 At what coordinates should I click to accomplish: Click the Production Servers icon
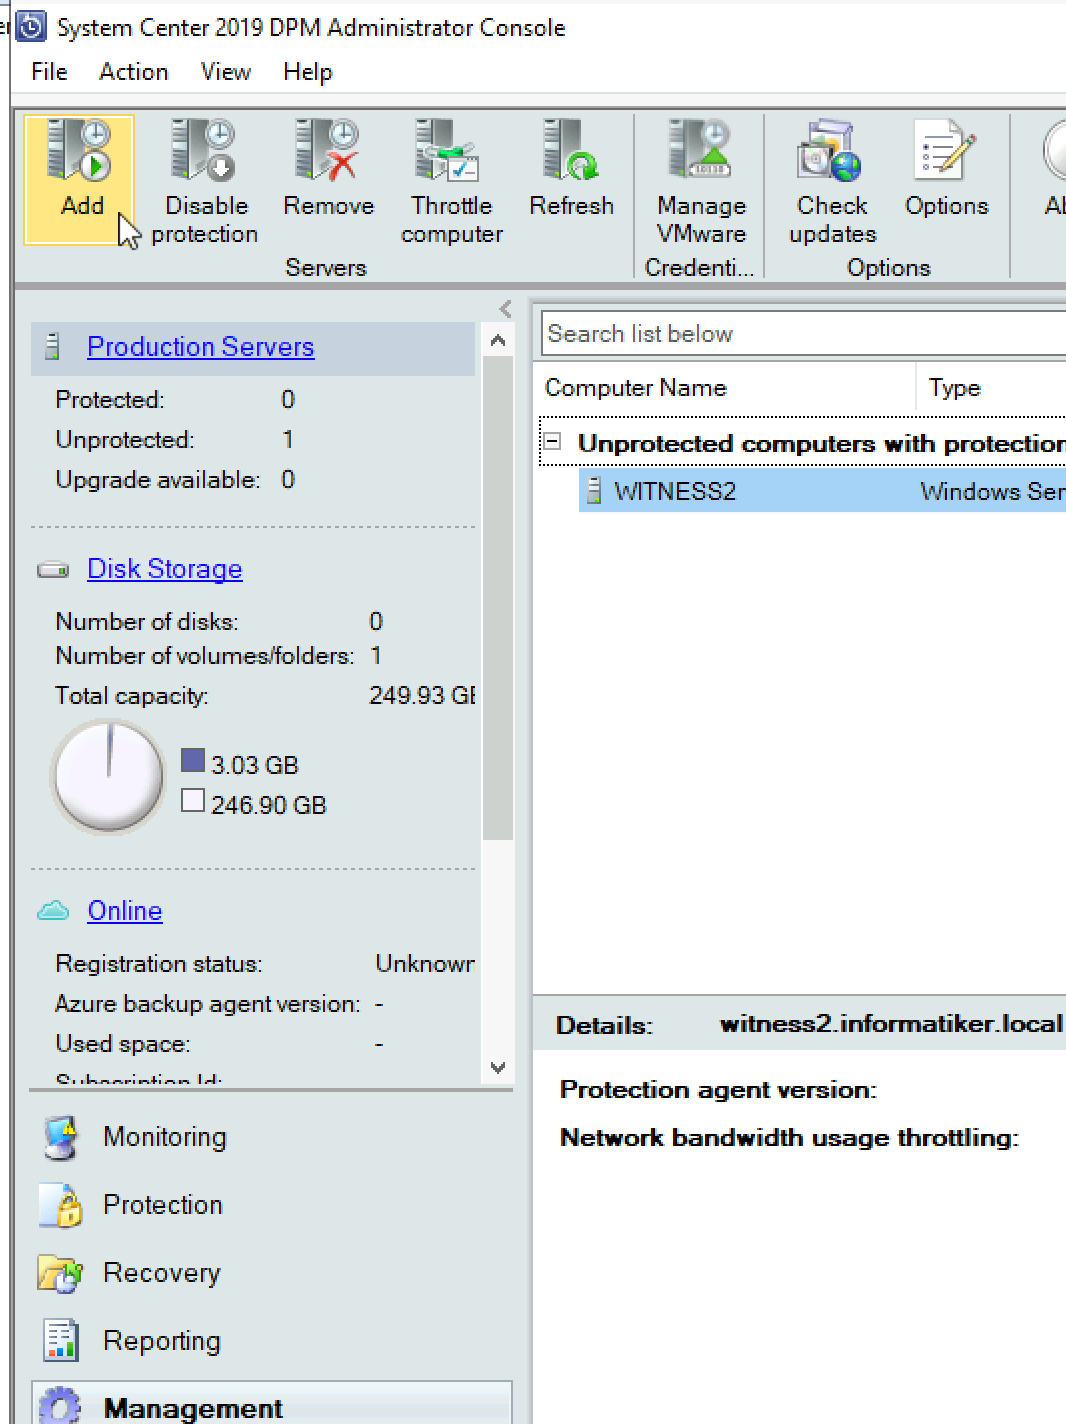pos(54,347)
